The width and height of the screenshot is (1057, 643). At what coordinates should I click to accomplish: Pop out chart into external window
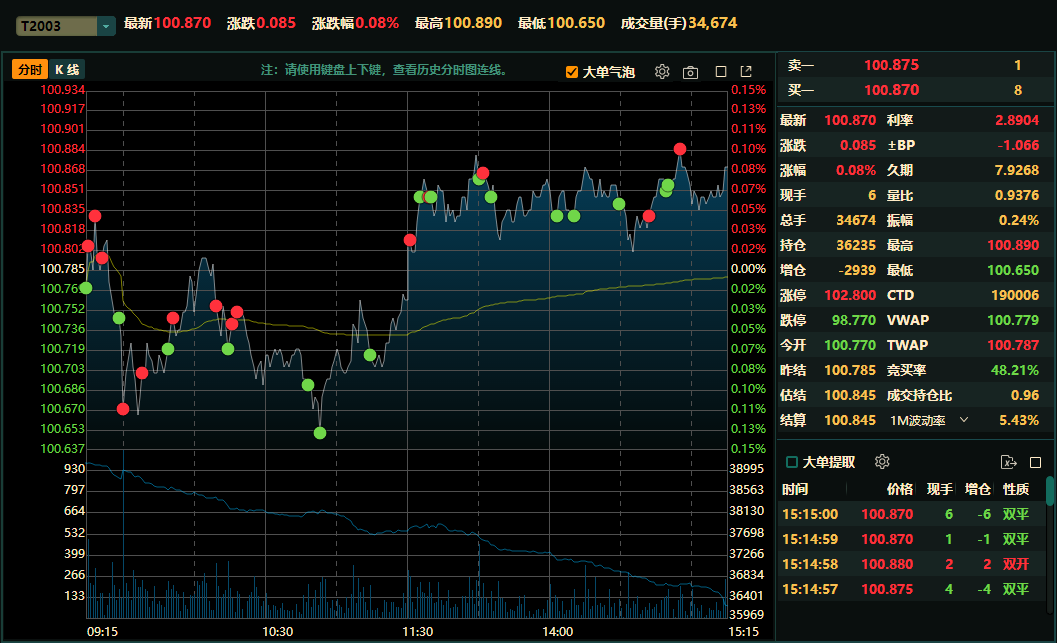pyautogui.click(x=746, y=71)
